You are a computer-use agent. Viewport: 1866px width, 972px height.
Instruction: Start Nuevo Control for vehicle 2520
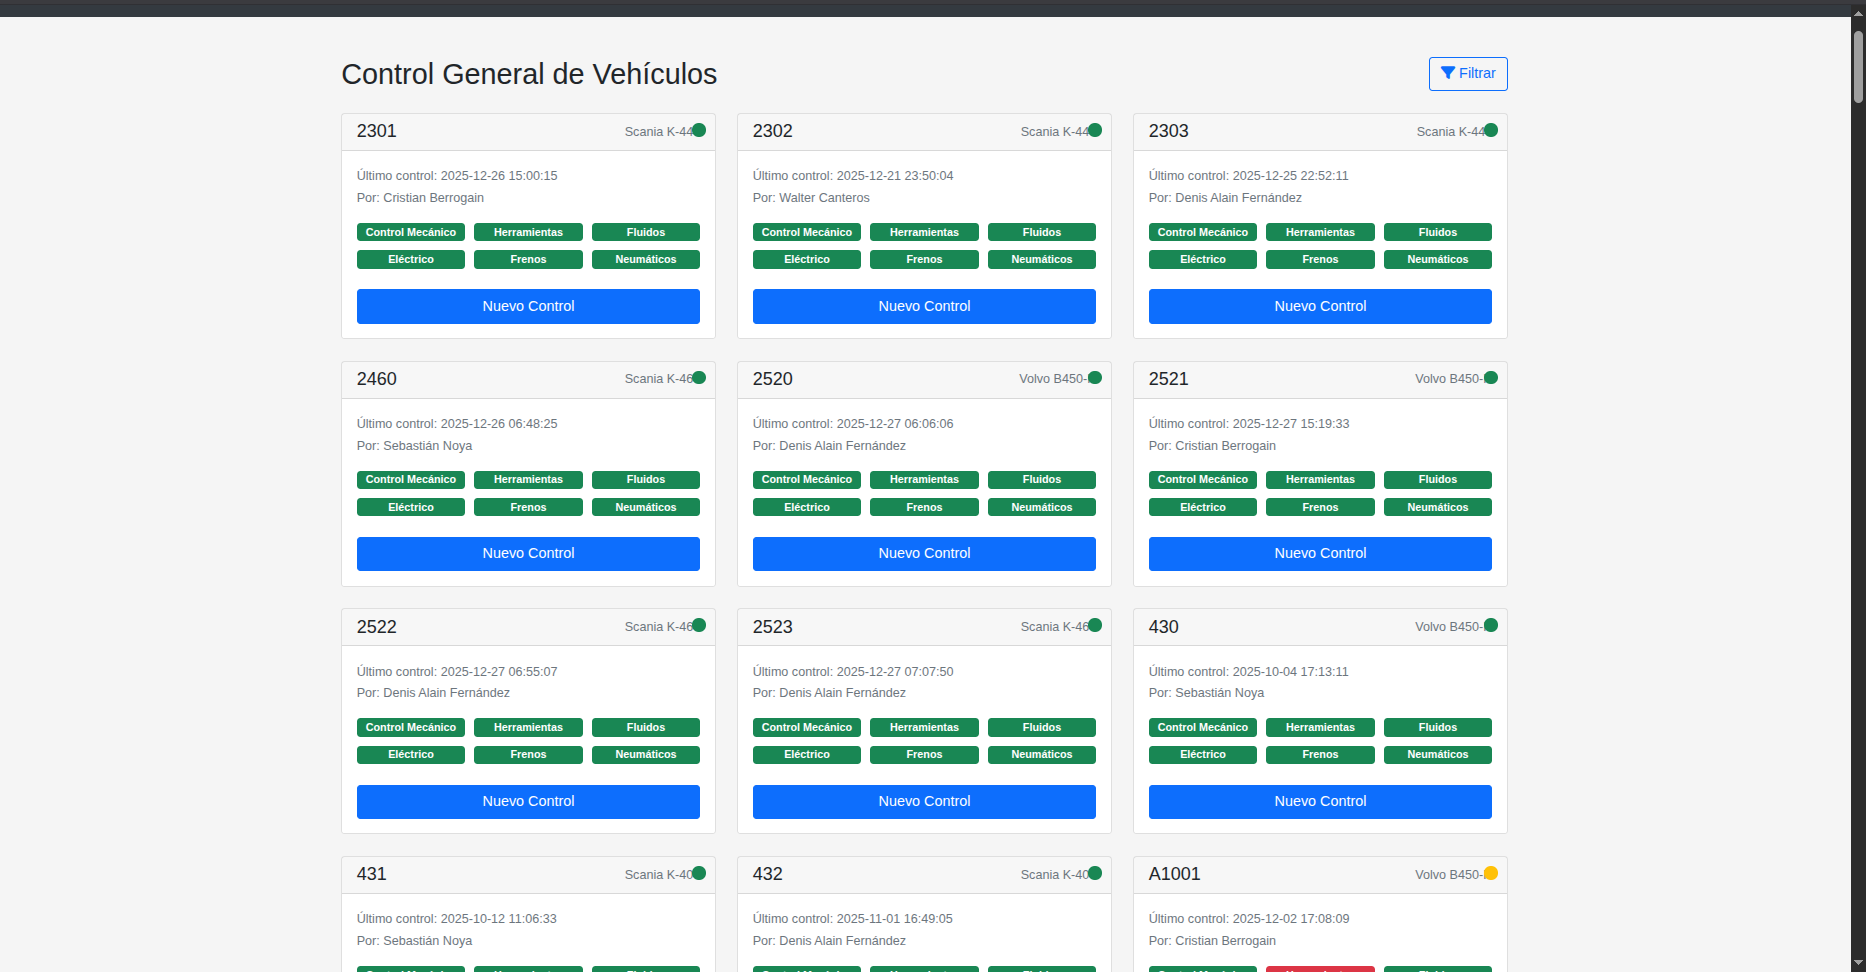[924, 554]
